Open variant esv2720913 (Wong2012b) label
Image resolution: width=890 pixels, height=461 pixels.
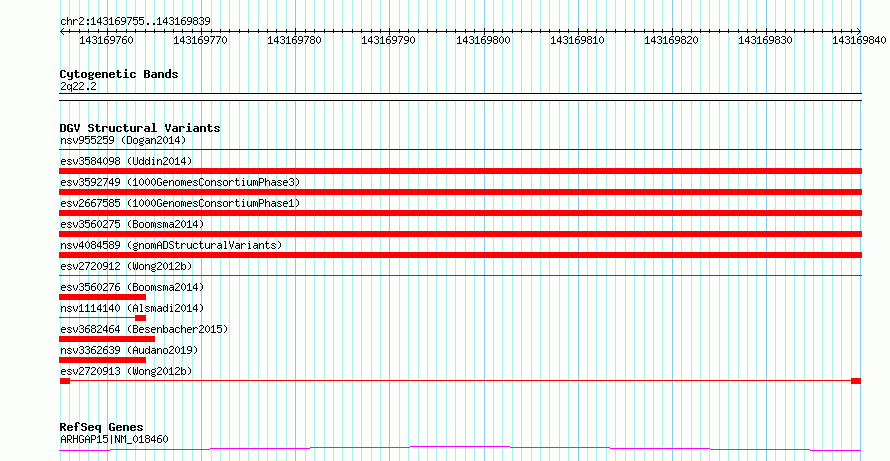coord(126,371)
